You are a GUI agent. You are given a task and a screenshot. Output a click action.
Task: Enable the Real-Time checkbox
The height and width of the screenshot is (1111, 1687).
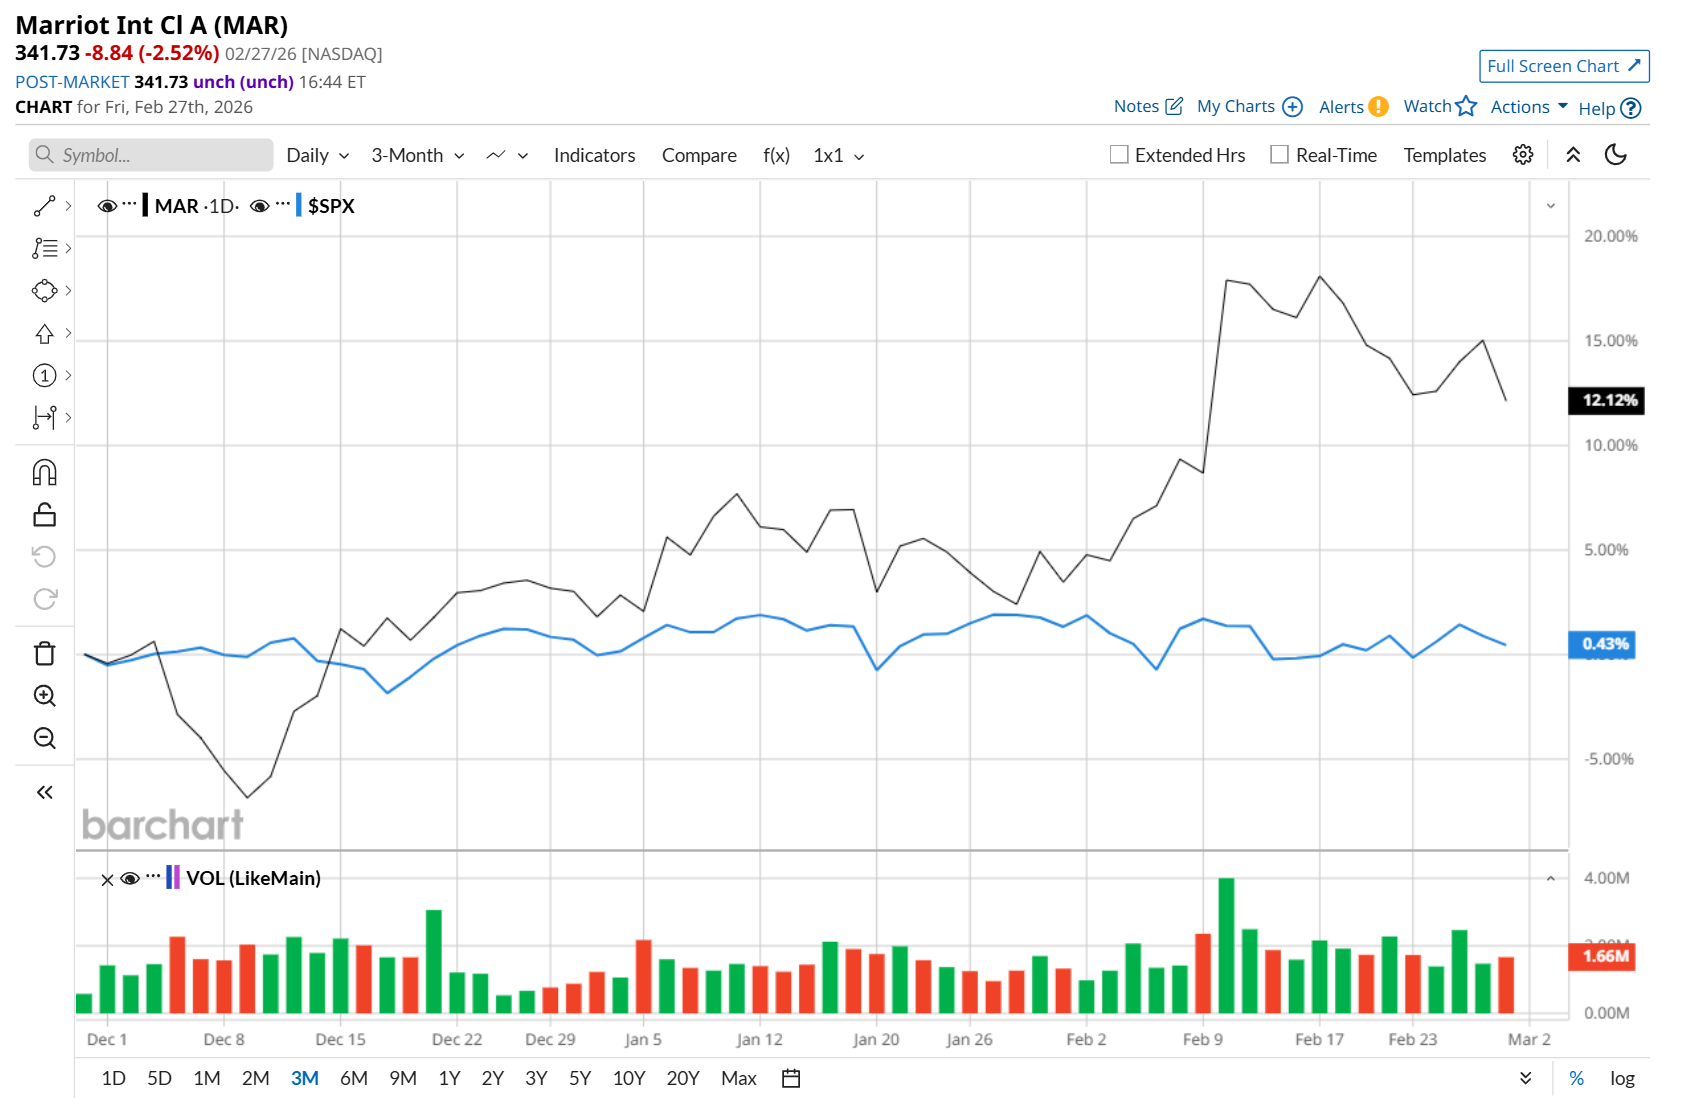pyautogui.click(x=1279, y=155)
